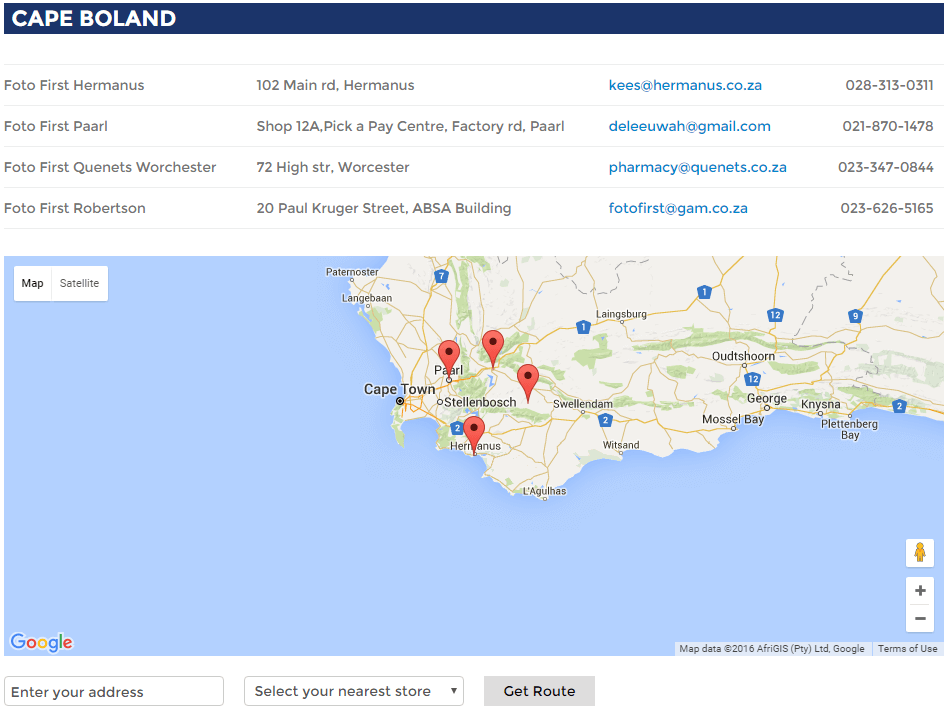Click the Shop 12A Pick a Pay Centre address
This screenshot has width=948, height=716.
pos(410,126)
